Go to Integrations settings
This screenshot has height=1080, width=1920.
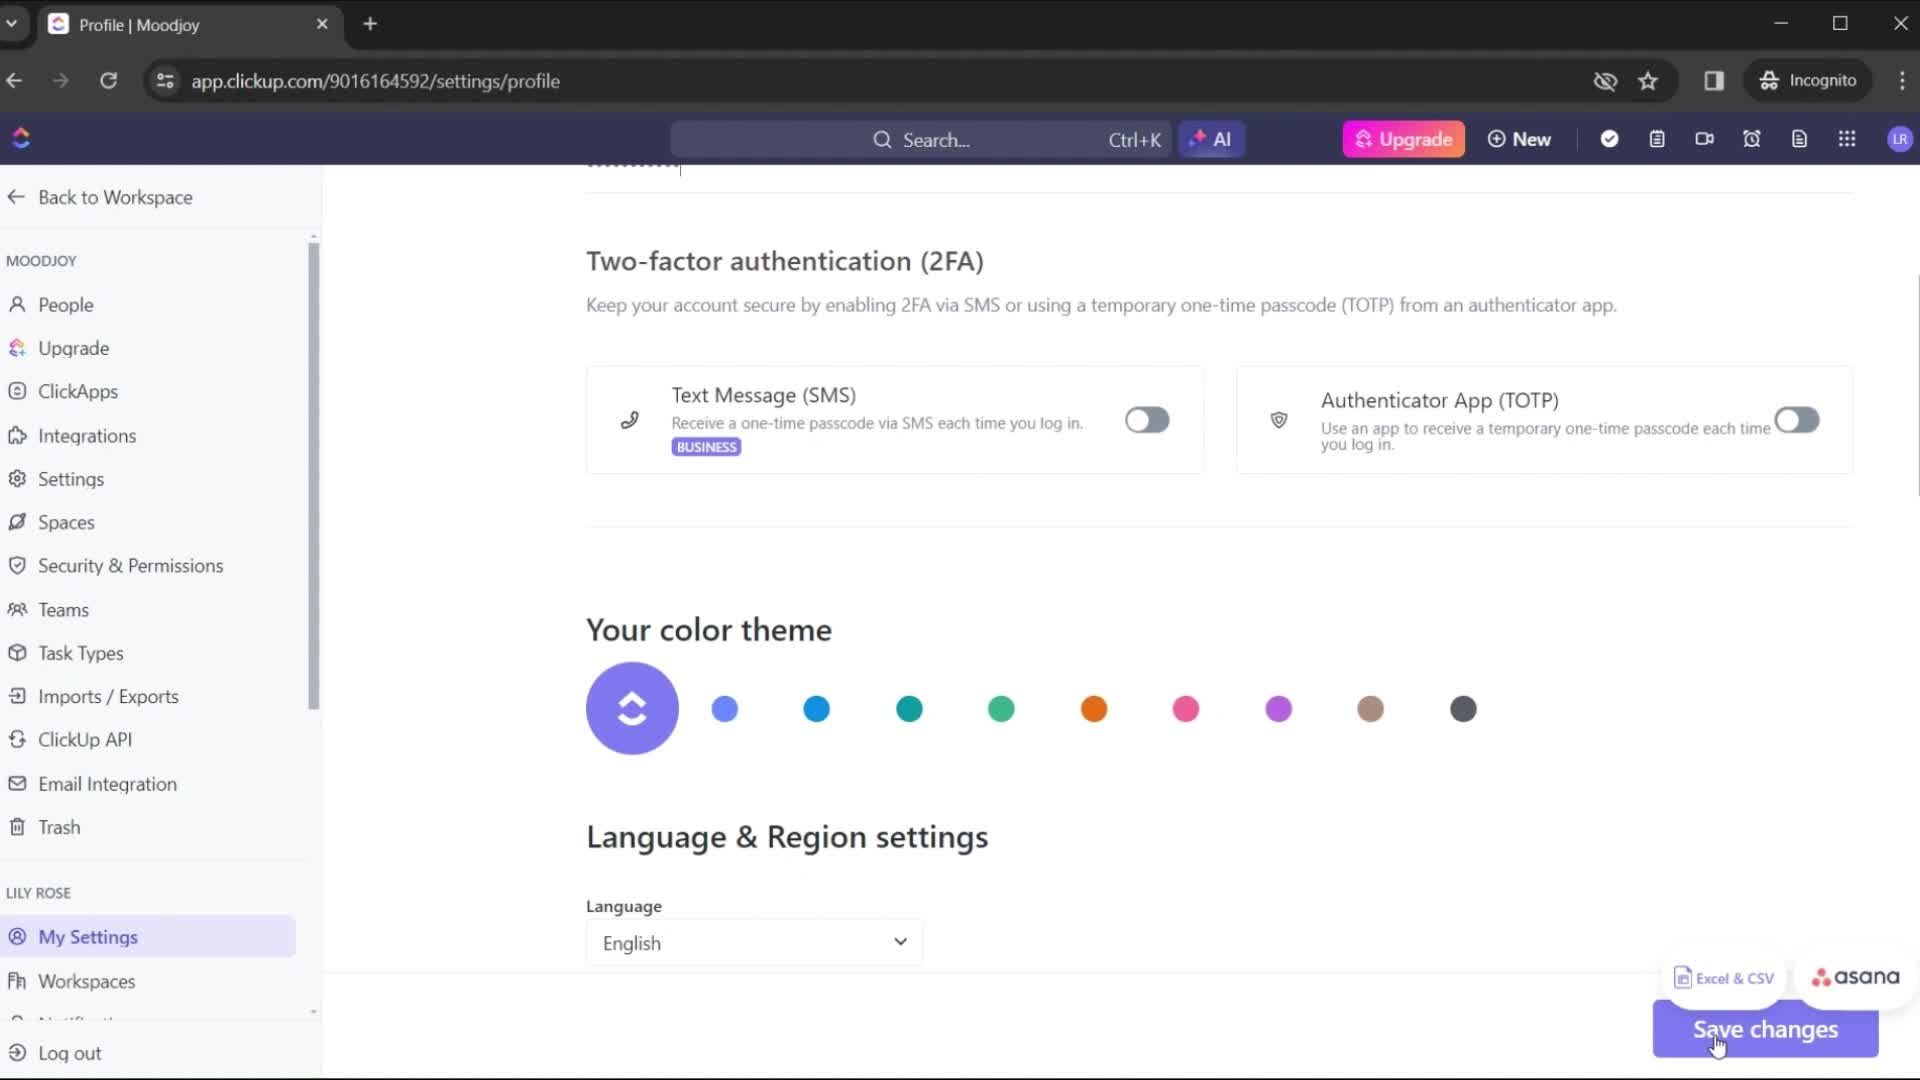[87, 436]
